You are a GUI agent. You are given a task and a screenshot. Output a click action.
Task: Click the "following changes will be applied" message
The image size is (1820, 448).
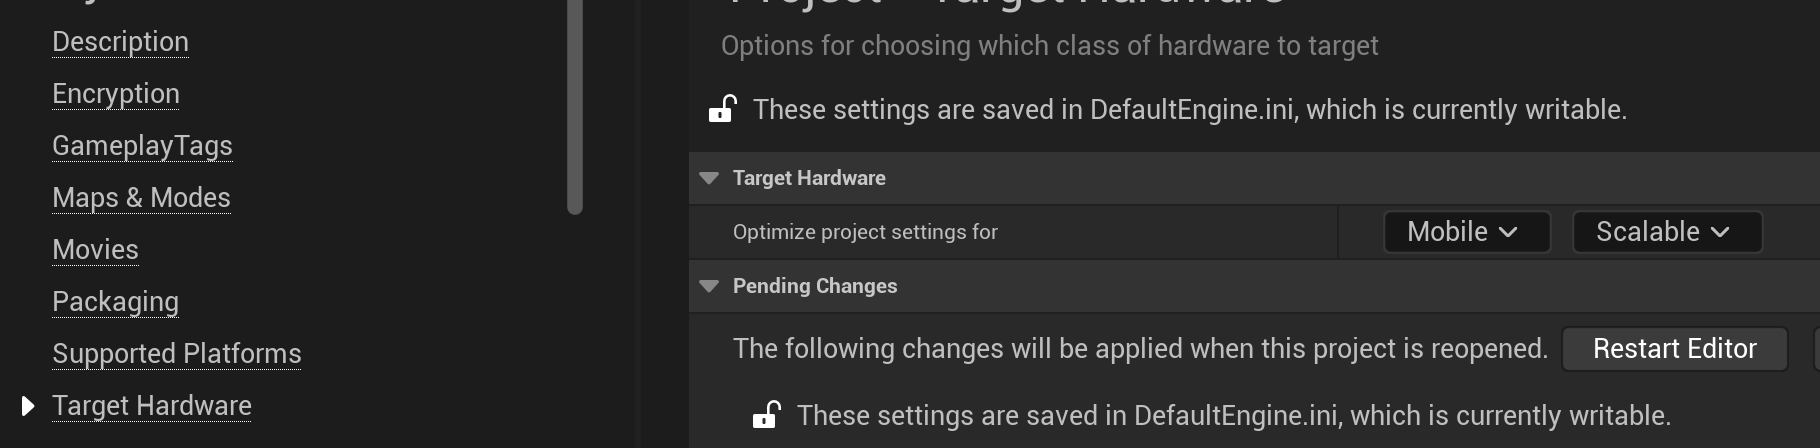(x=1140, y=349)
